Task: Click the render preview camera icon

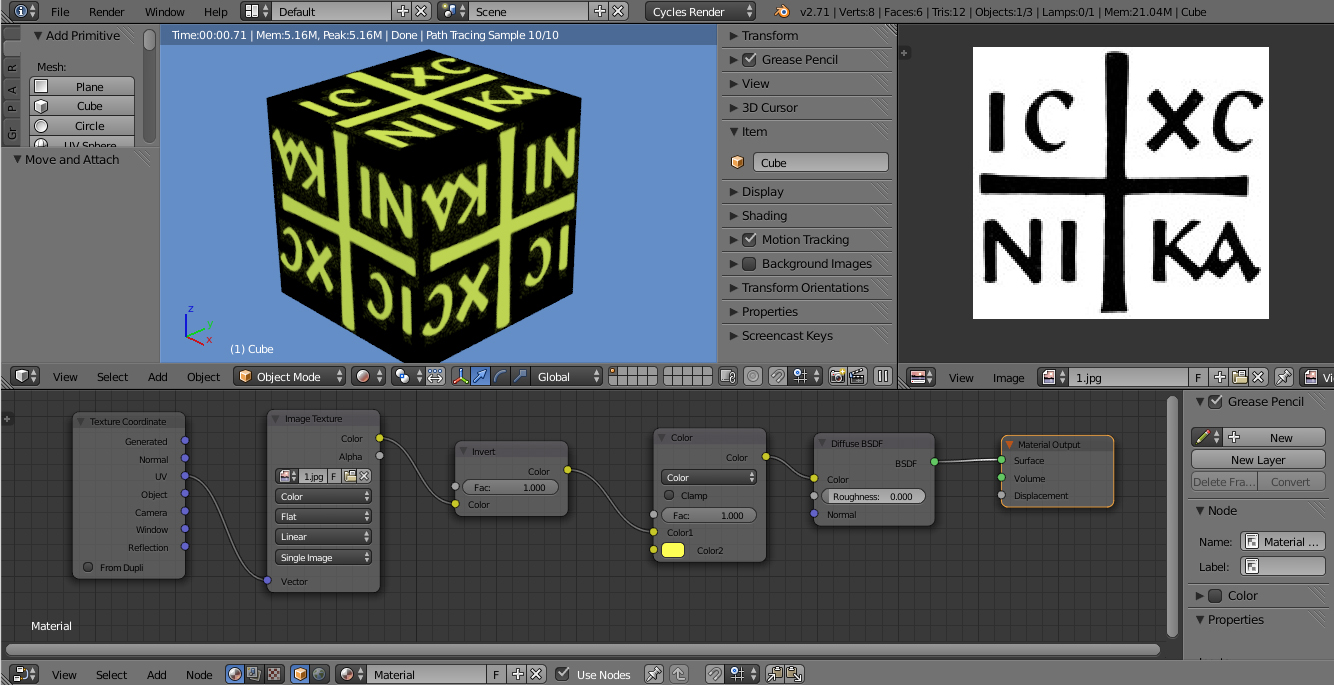Action: click(x=838, y=377)
